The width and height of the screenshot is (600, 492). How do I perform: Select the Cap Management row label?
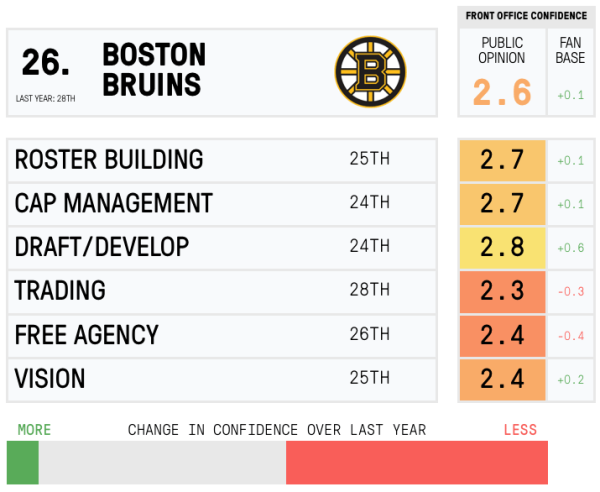click(113, 203)
